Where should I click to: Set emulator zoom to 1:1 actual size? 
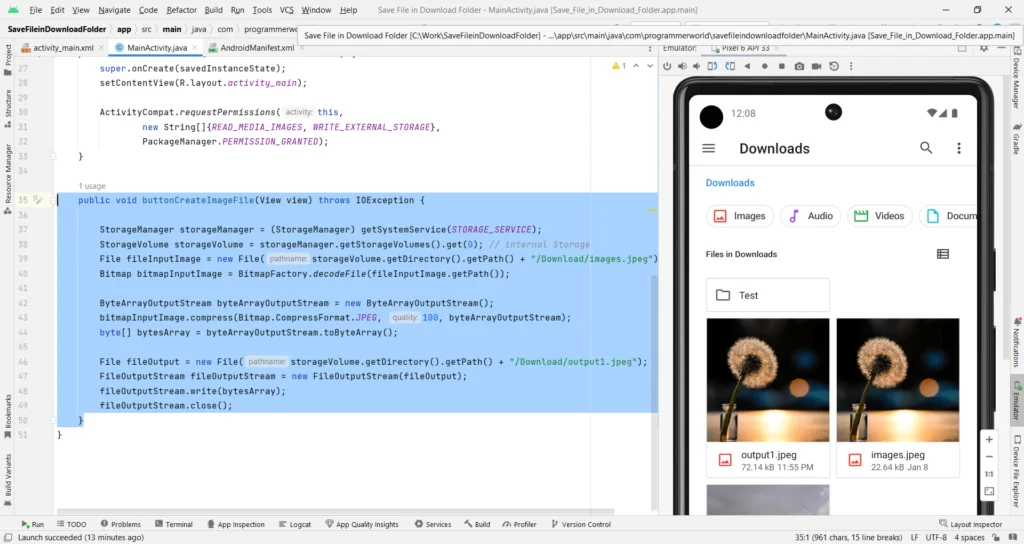[989, 474]
